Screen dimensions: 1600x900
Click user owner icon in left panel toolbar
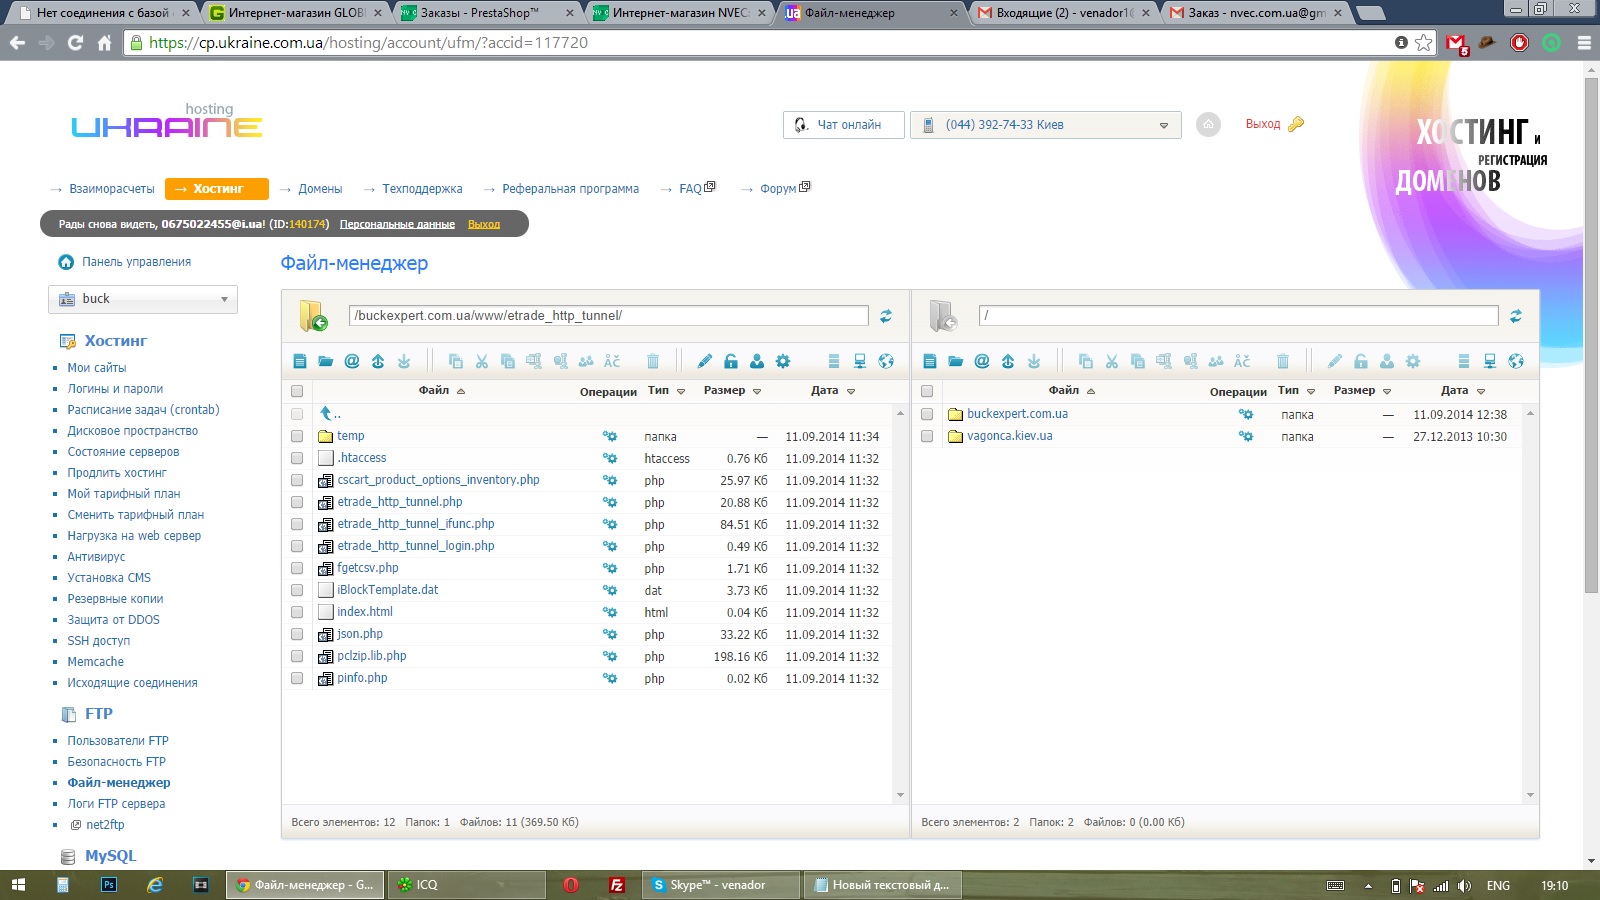pos(757,361)
